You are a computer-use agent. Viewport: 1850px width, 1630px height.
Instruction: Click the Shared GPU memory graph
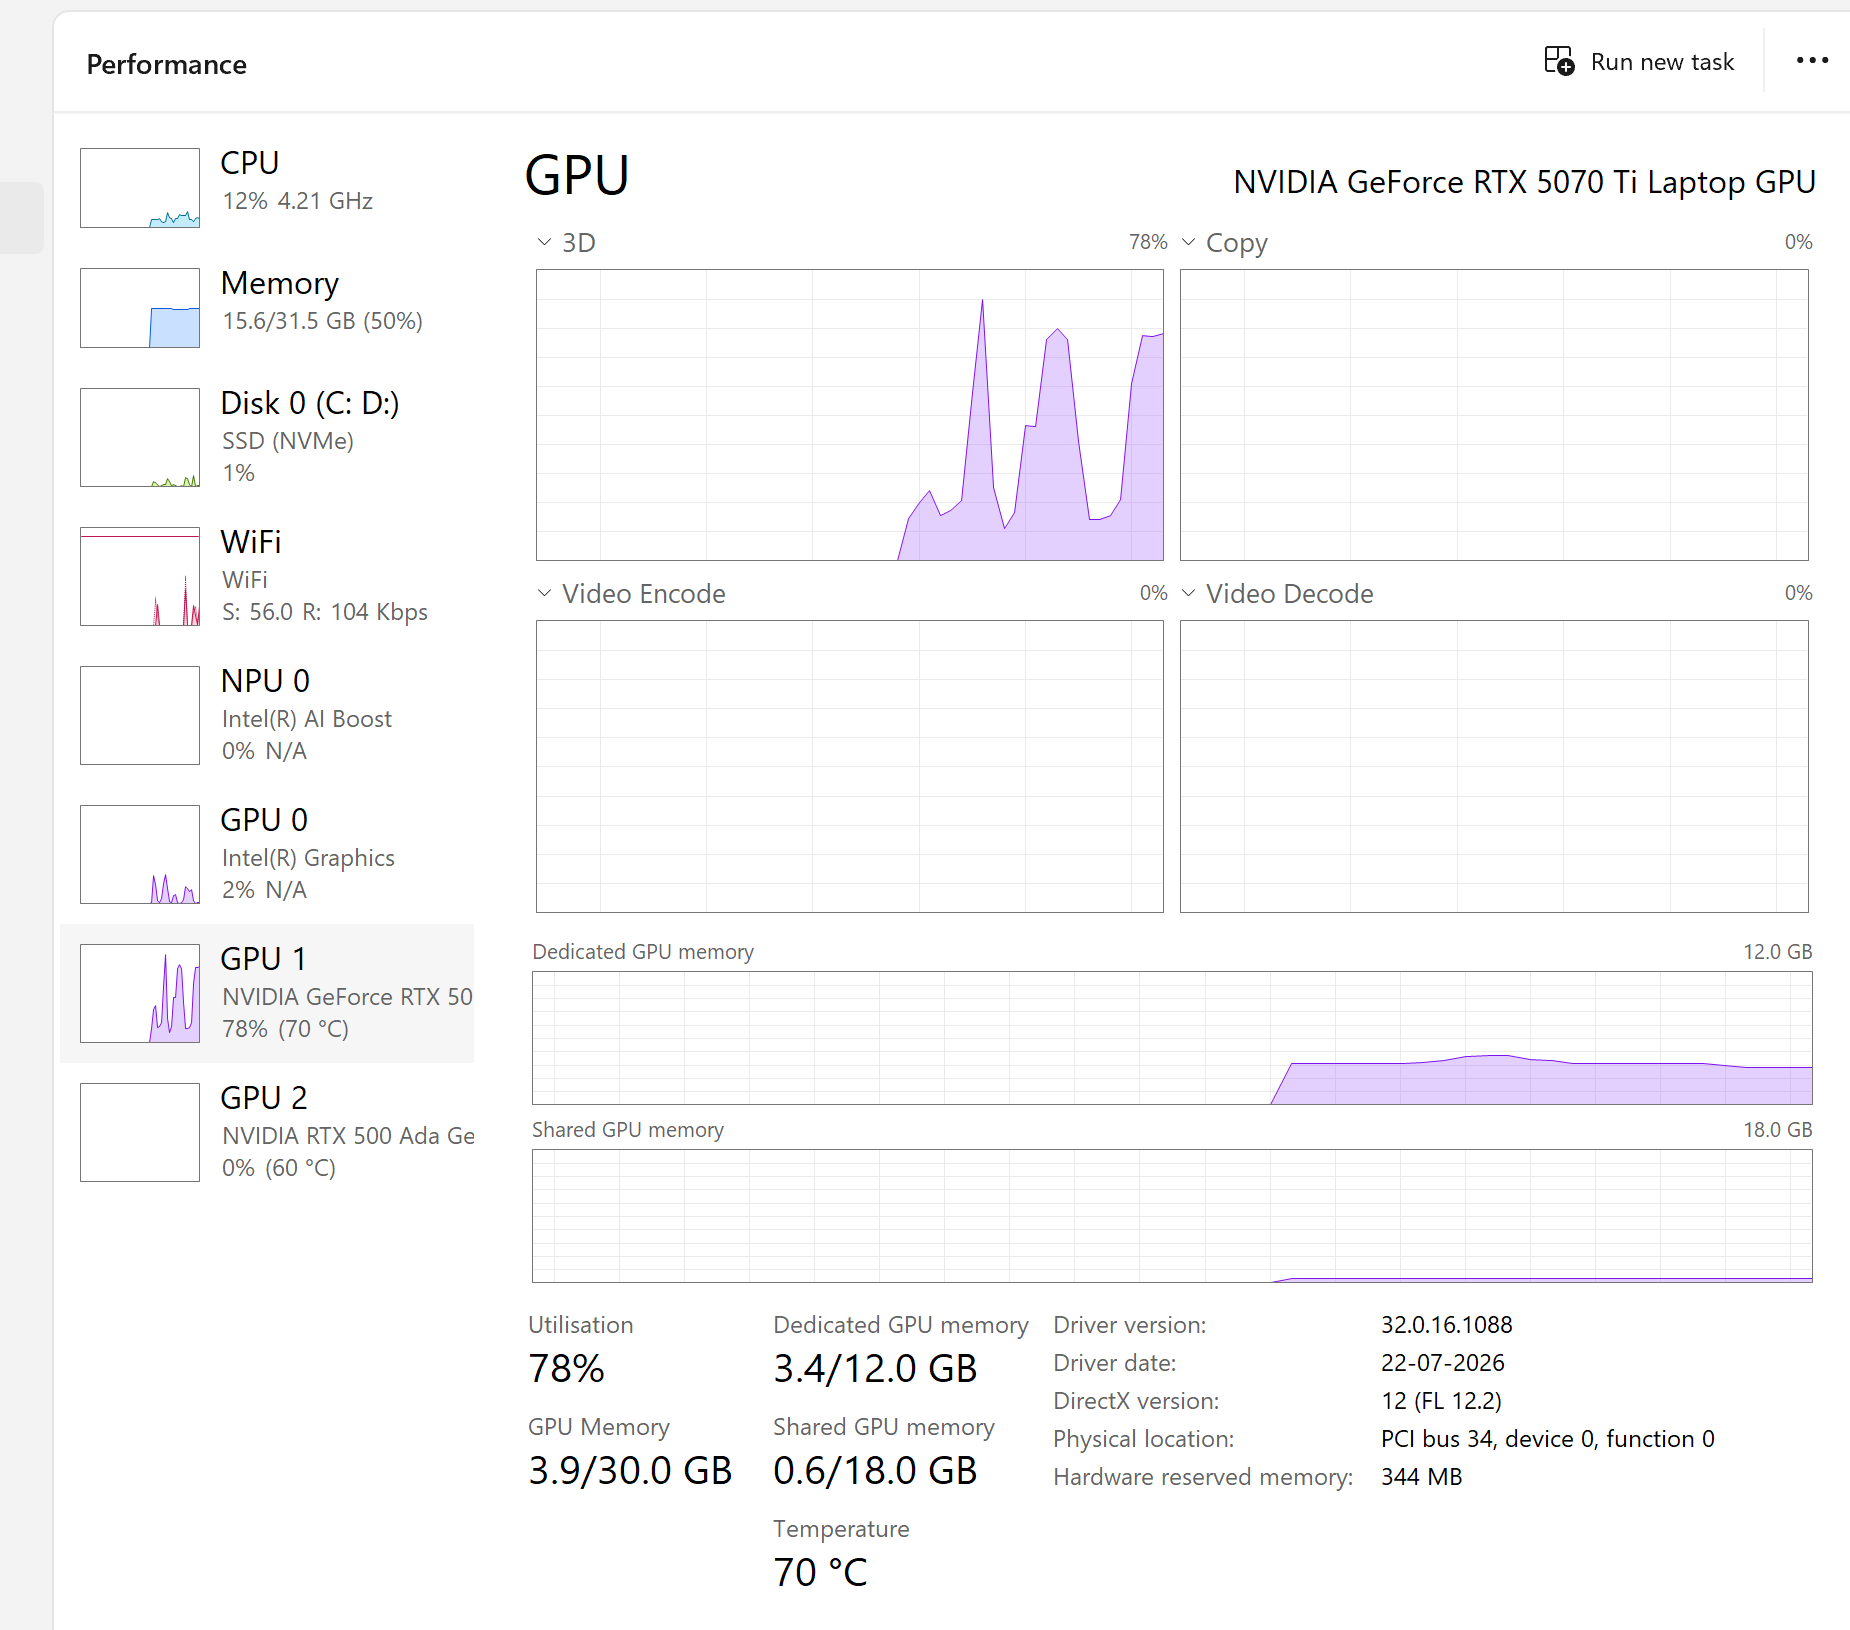tap(1172, 1216)
